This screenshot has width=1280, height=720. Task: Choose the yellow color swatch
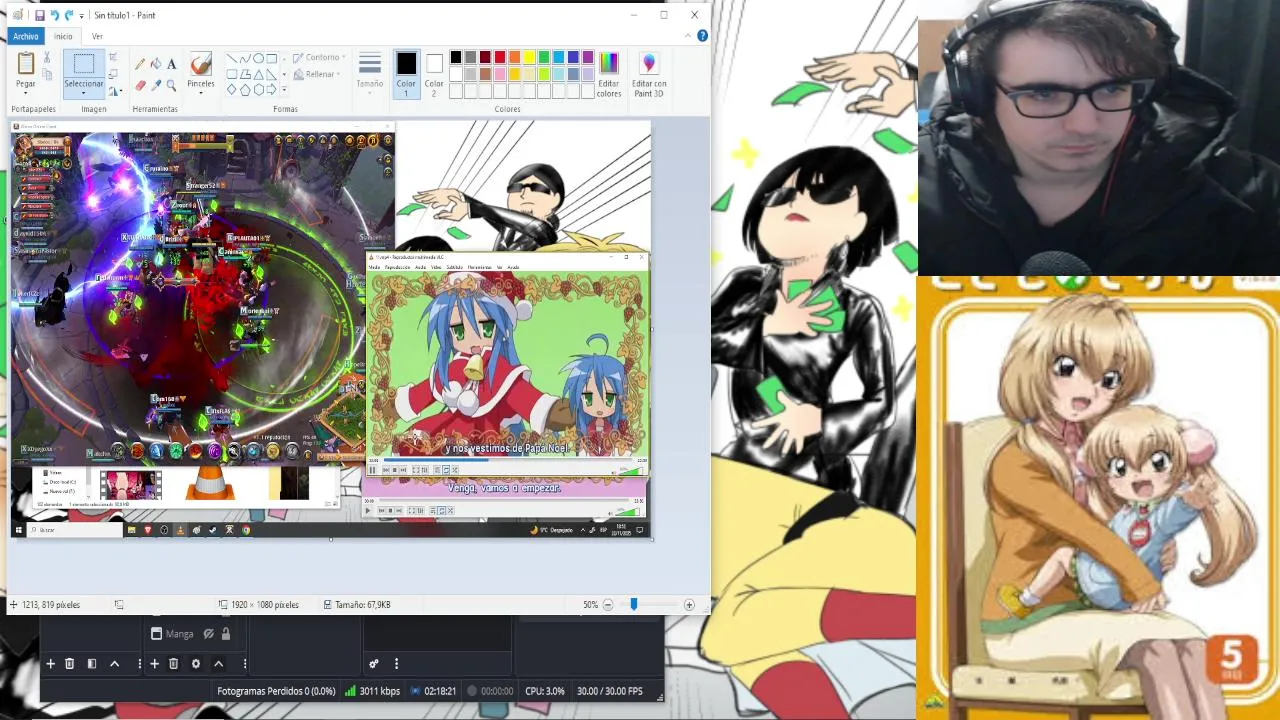point(529,58)
